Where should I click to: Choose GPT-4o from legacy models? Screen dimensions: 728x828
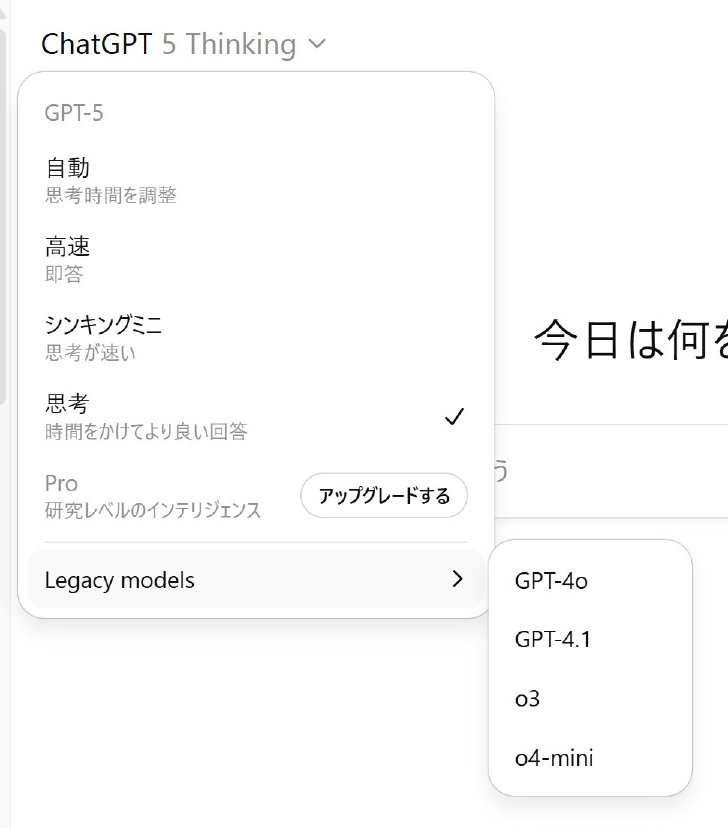click(x=590, y=581)
